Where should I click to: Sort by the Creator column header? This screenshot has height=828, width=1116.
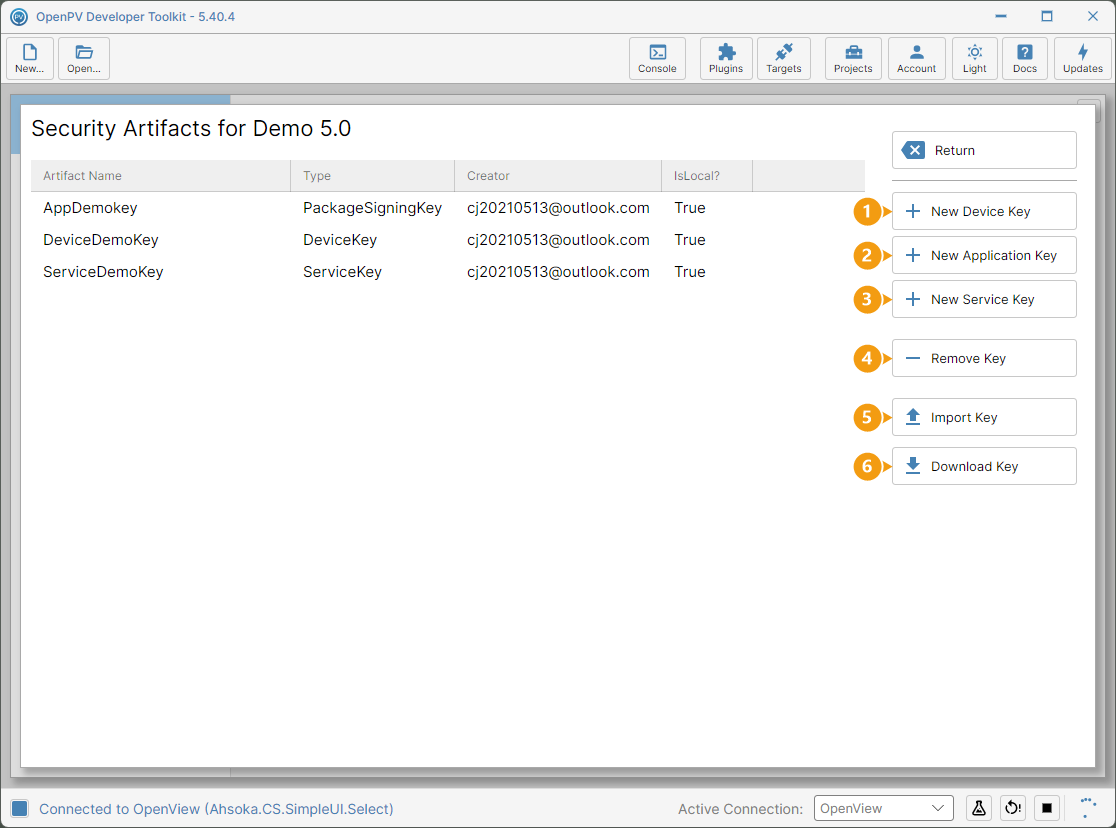(558, 176)
